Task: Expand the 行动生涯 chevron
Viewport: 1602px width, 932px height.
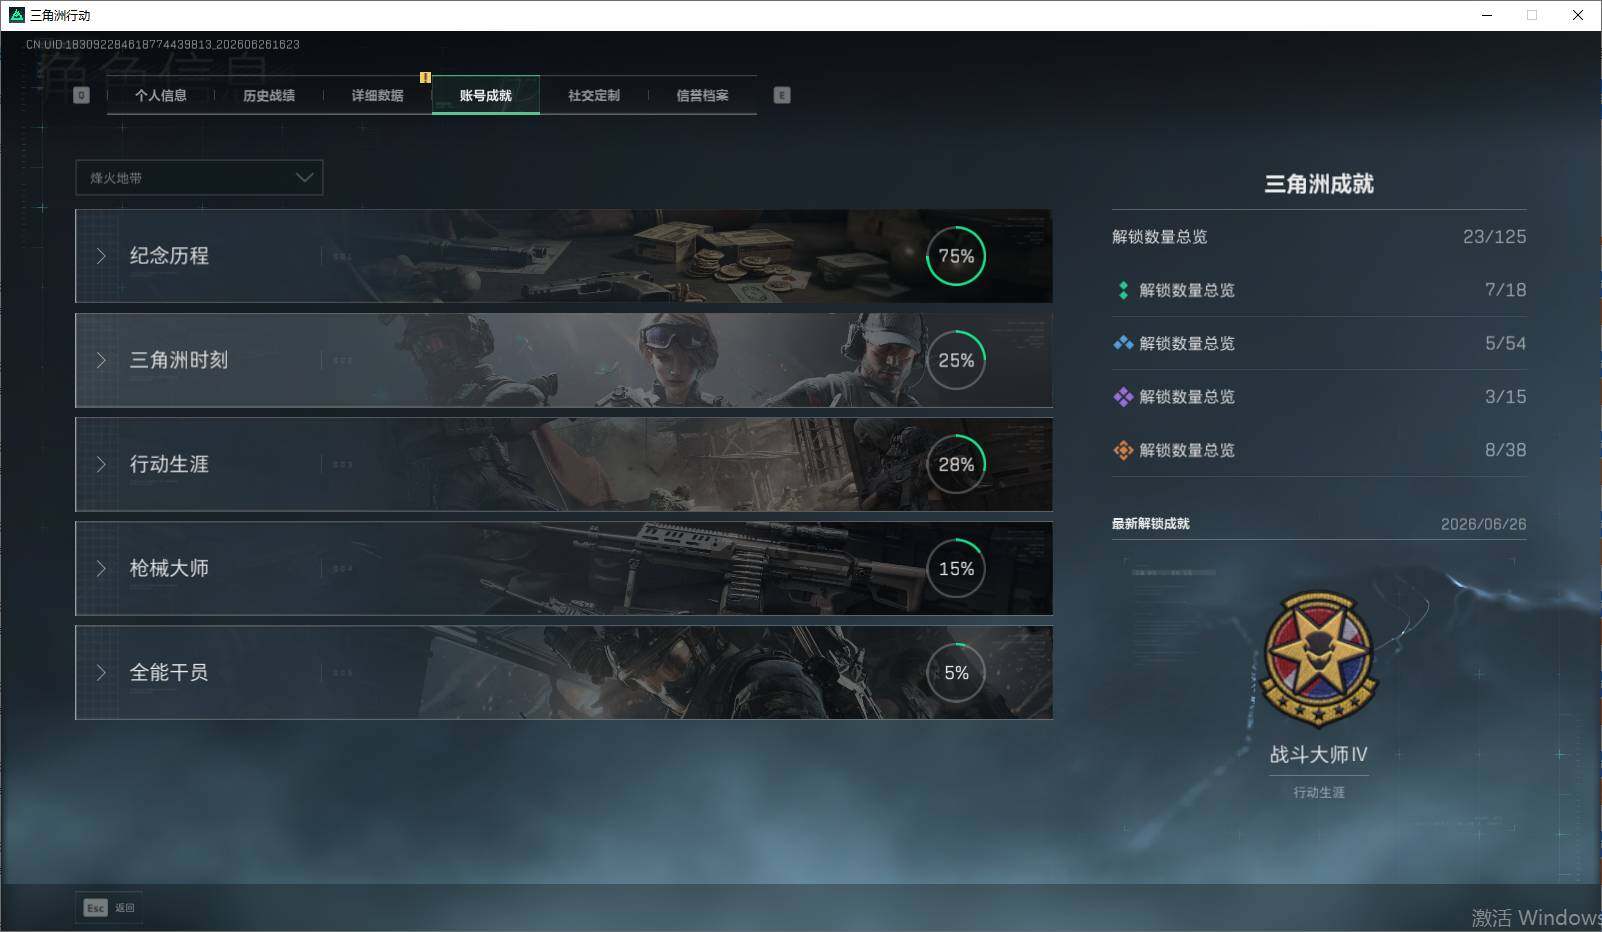Action: tap(101, 464)
